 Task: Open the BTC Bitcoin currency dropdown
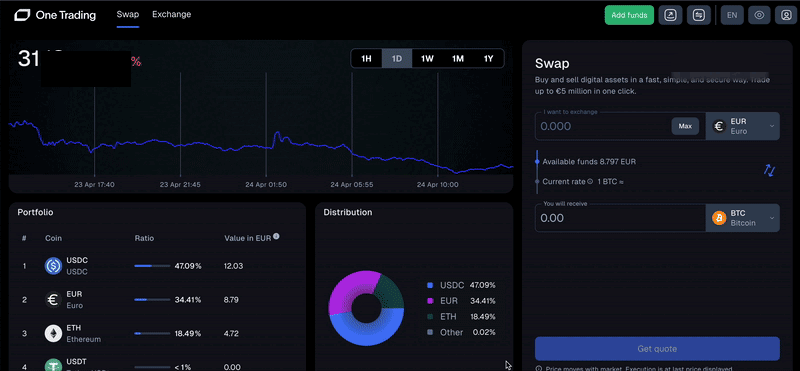[742, 218]
